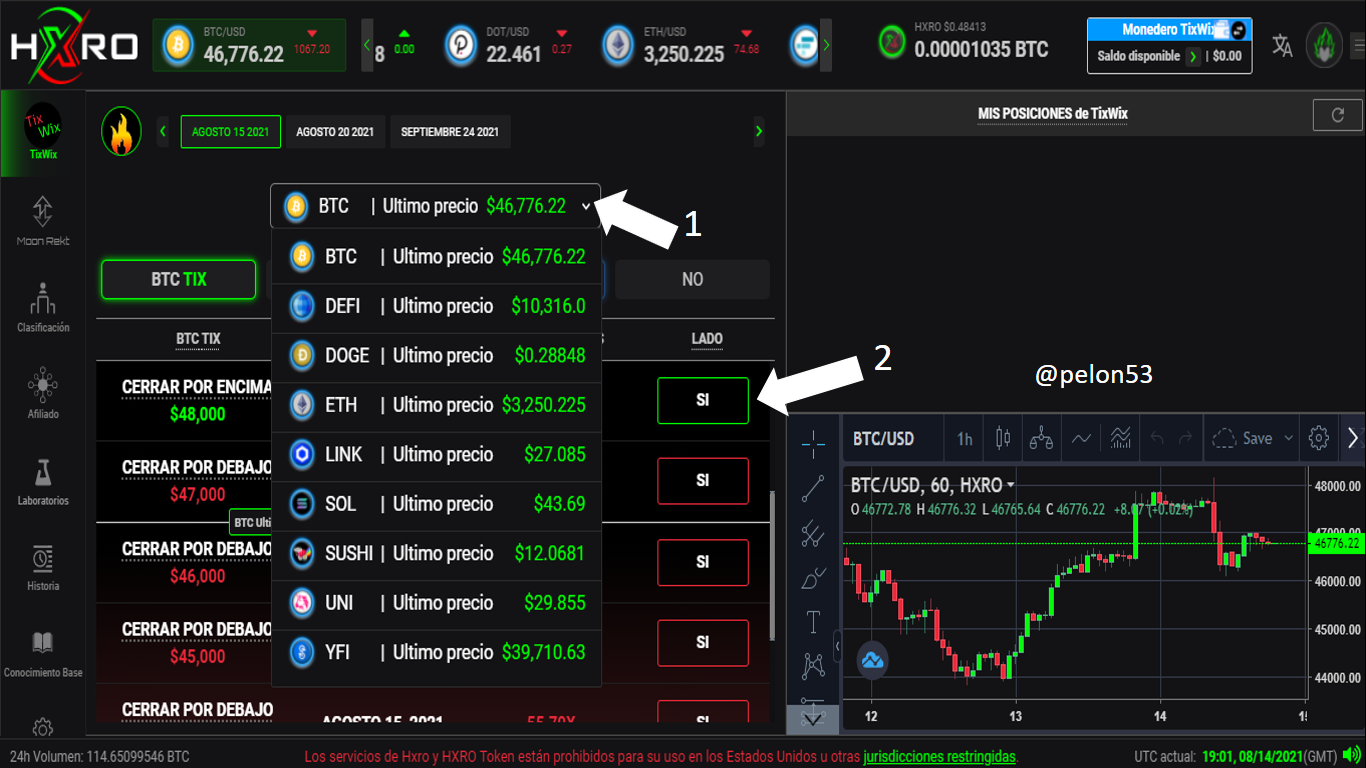Select the AGOSTO 20 2021 date tab

335,132
